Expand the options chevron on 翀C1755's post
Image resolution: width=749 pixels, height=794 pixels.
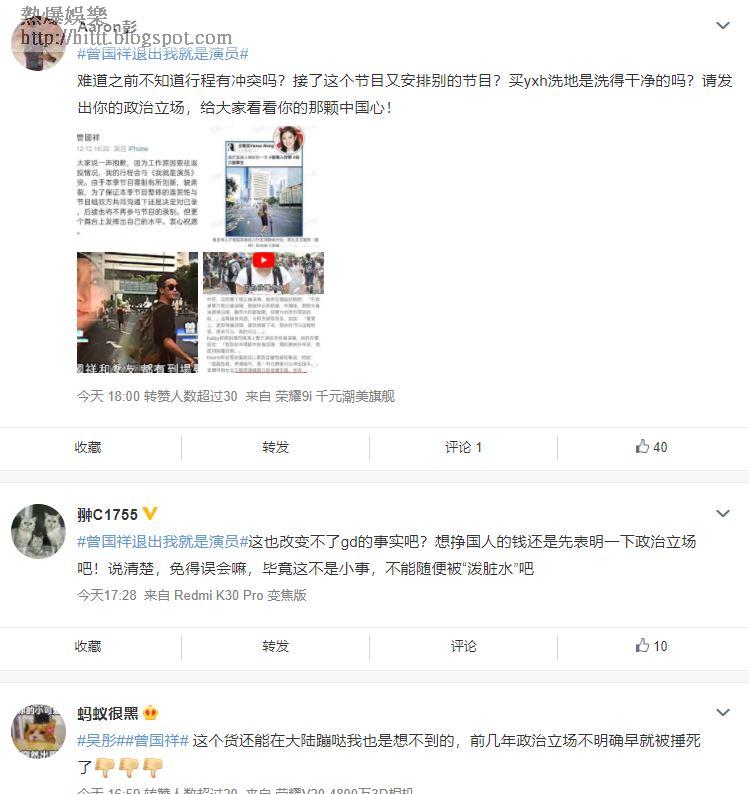click(x=723, y=513)
